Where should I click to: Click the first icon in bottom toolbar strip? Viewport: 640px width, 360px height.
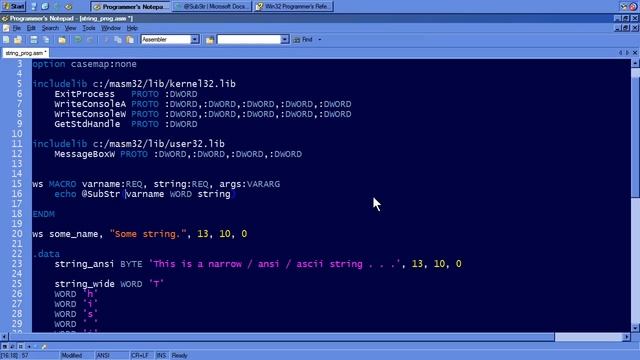4,347
